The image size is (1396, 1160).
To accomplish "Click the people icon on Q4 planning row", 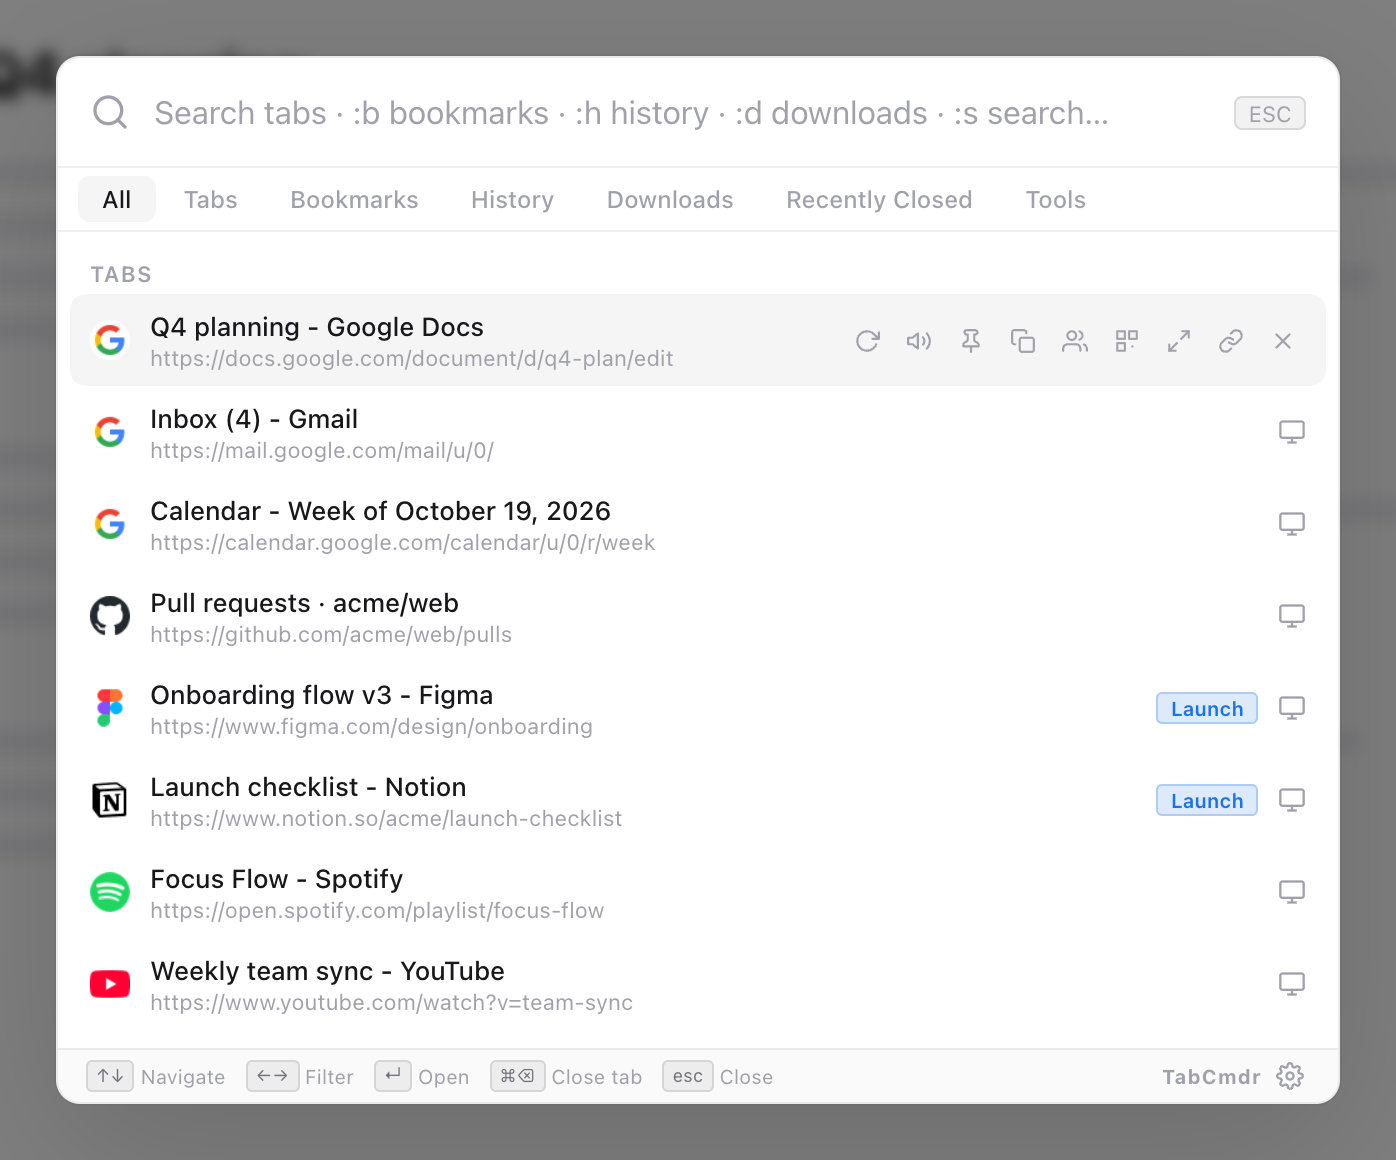I will click(x=1075, y=341).
